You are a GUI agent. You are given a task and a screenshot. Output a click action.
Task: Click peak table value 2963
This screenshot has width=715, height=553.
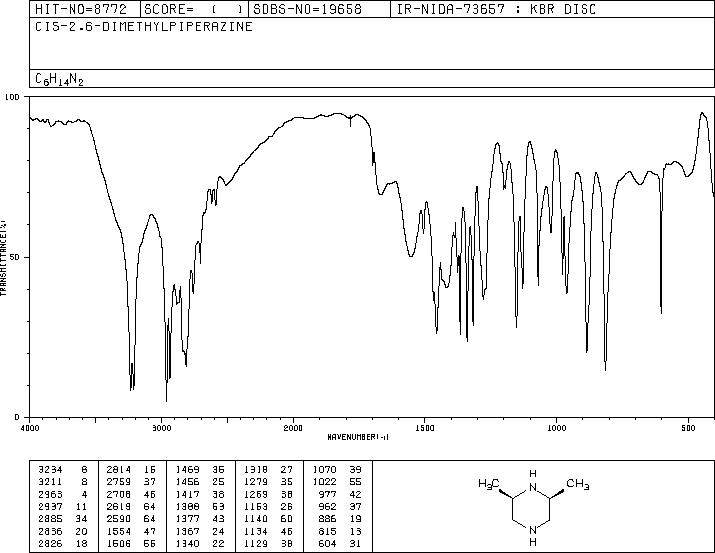pos(50,494)
